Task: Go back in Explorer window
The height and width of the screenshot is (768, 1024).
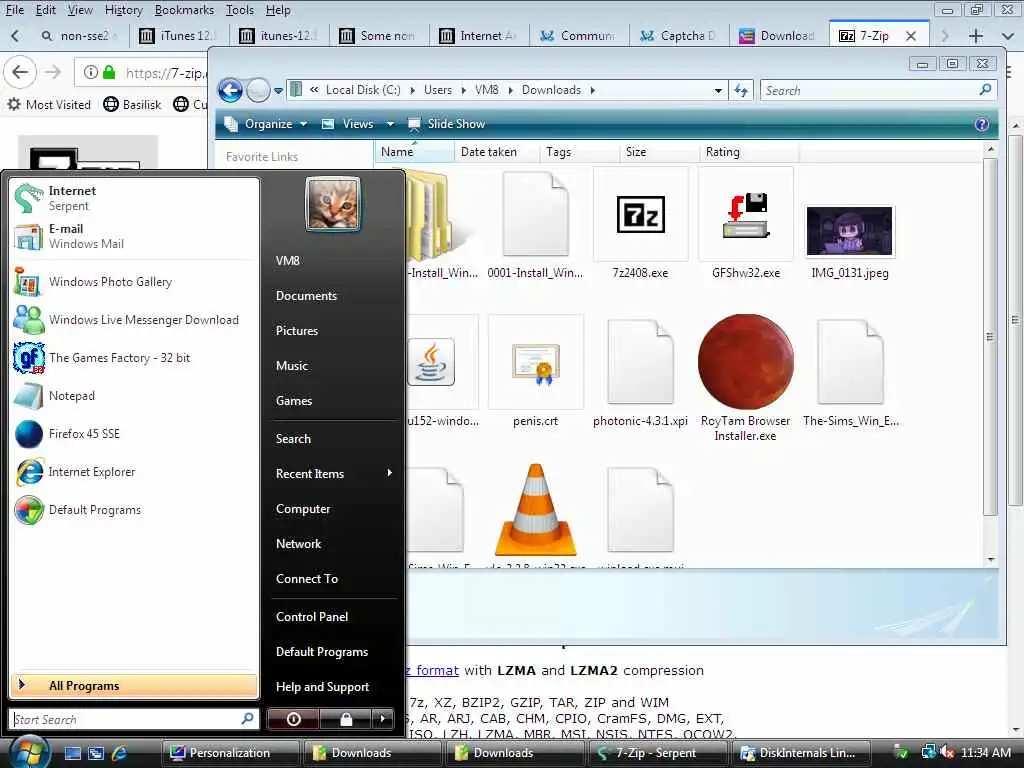Action: click(x=231, y=90)
